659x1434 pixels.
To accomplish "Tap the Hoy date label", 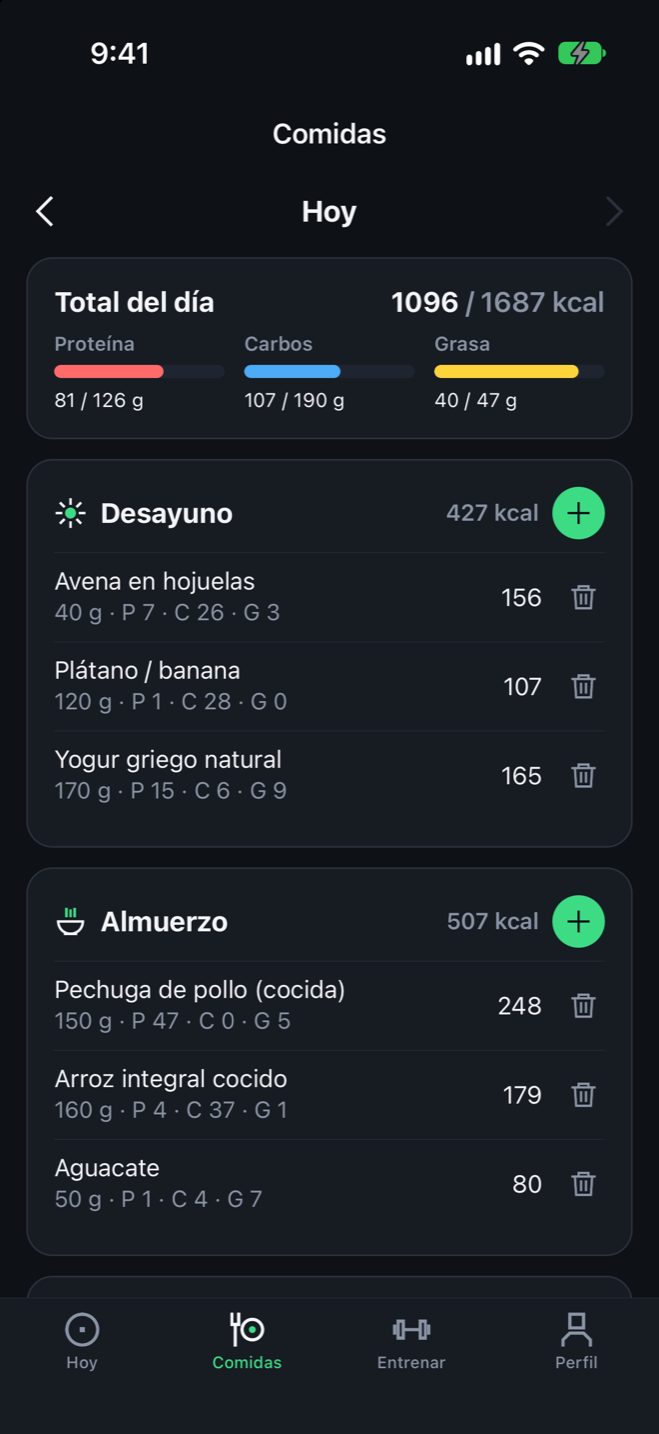I will pos(329,211).
